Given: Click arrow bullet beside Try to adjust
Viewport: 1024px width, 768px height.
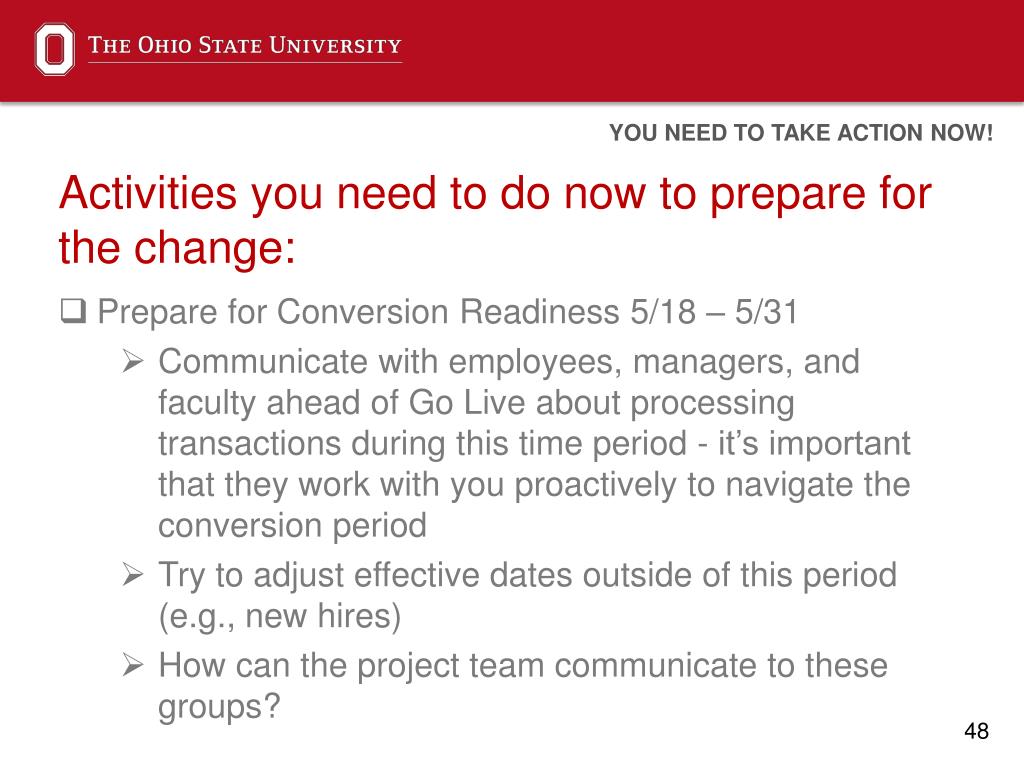Looking at the screenshot, I should 133,575.
